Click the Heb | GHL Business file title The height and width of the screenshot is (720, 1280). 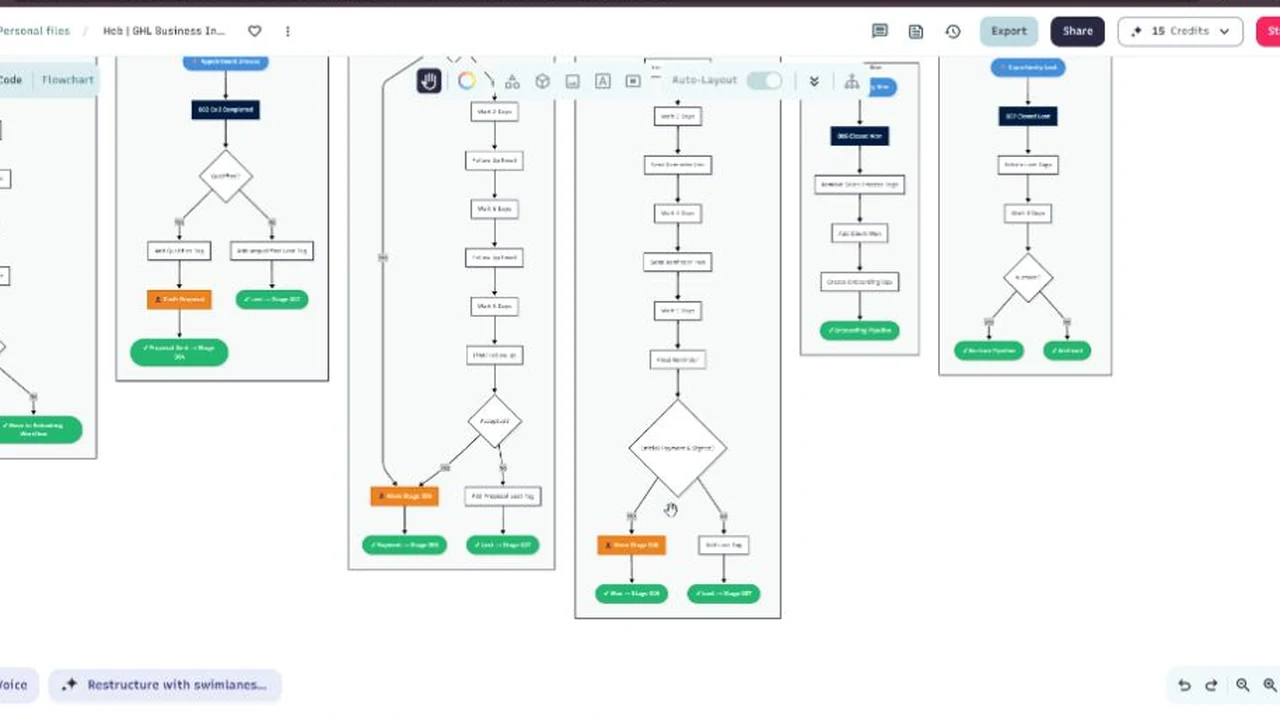point(164,31)
